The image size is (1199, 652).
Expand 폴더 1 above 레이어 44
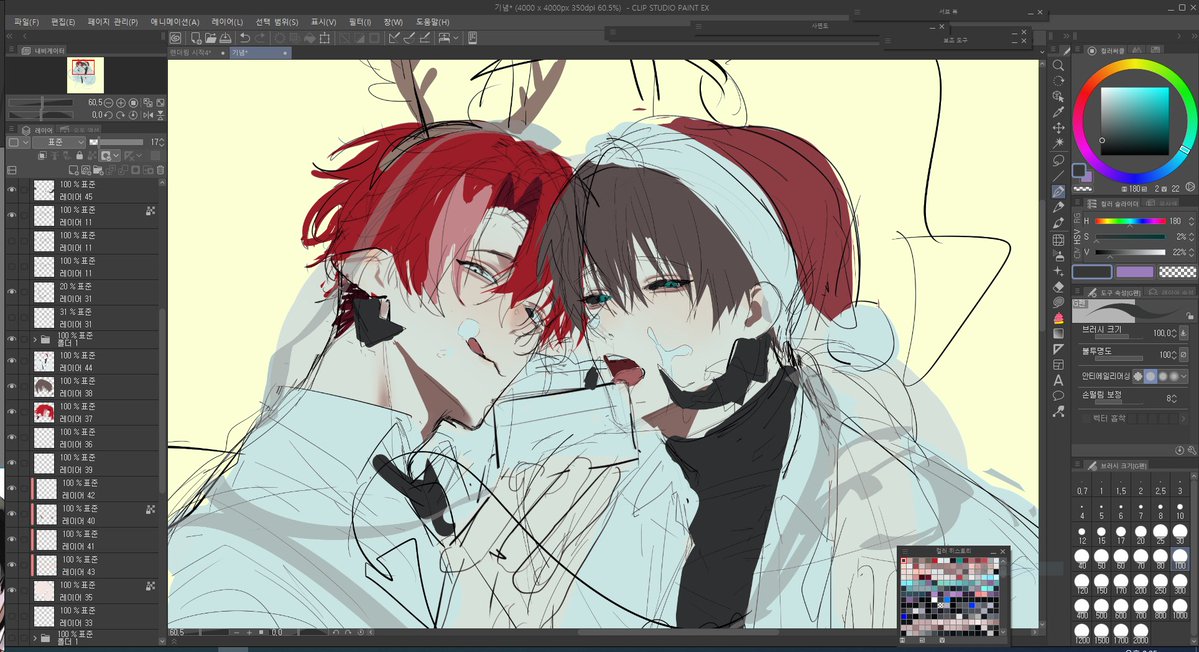click(35, 339)
